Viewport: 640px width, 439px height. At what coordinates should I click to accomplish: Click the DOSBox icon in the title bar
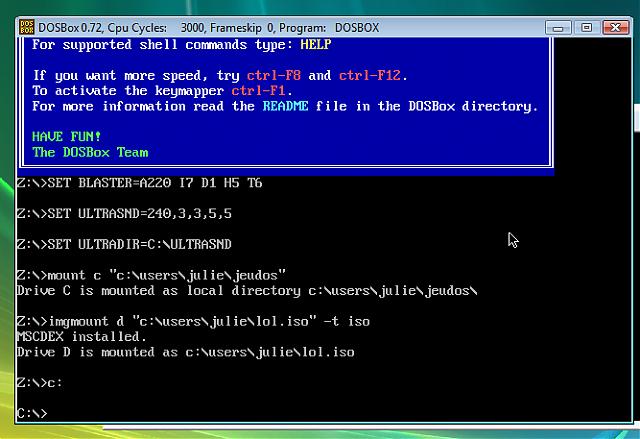coord(27,27)
